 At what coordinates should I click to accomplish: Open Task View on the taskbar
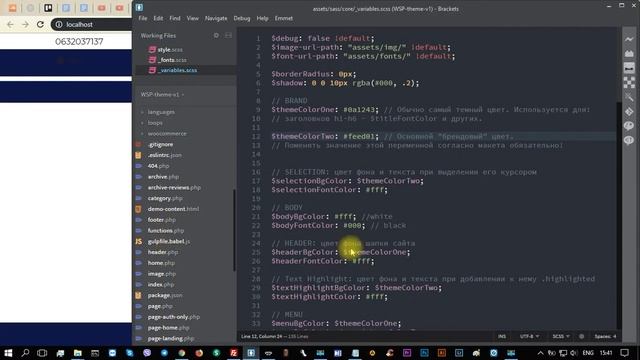coord(42,353)
